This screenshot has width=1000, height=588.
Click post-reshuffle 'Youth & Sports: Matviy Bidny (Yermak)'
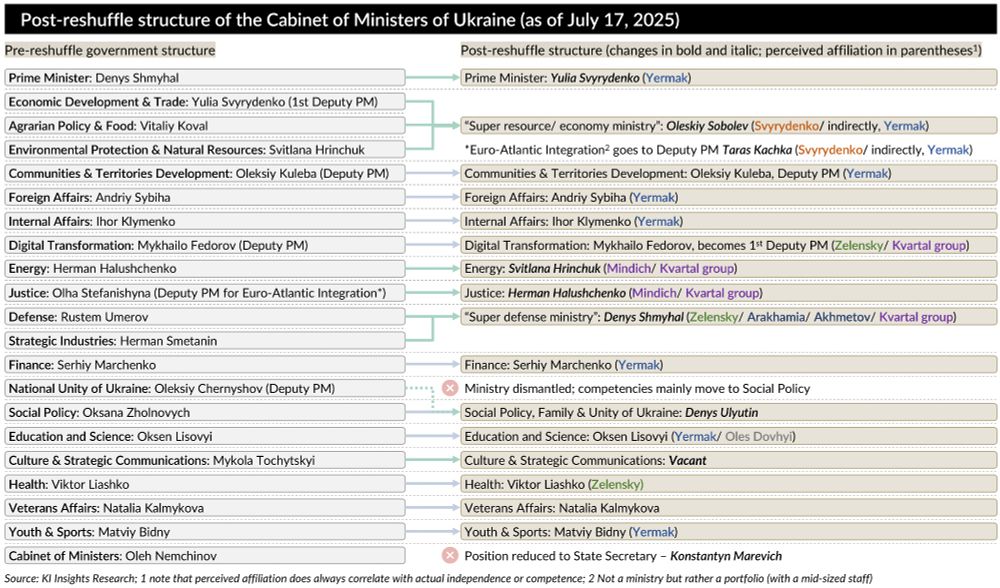pyautogui.click(x=728, y=532)
